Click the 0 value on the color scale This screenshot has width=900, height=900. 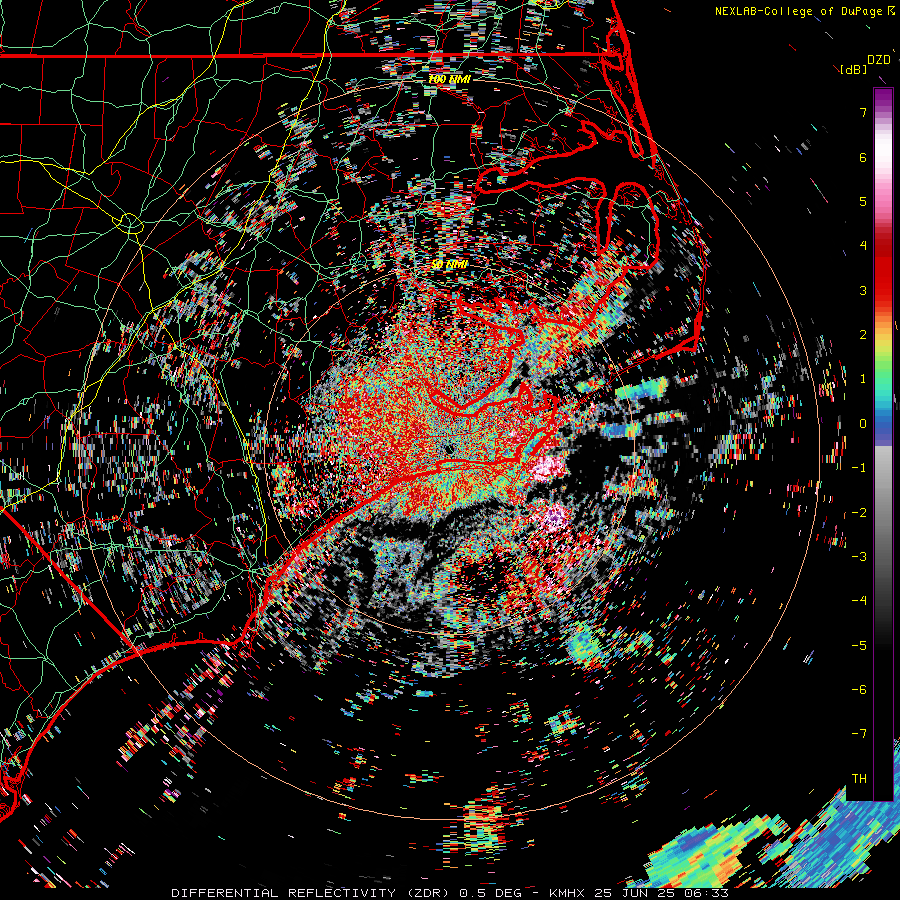coord(863,424)
